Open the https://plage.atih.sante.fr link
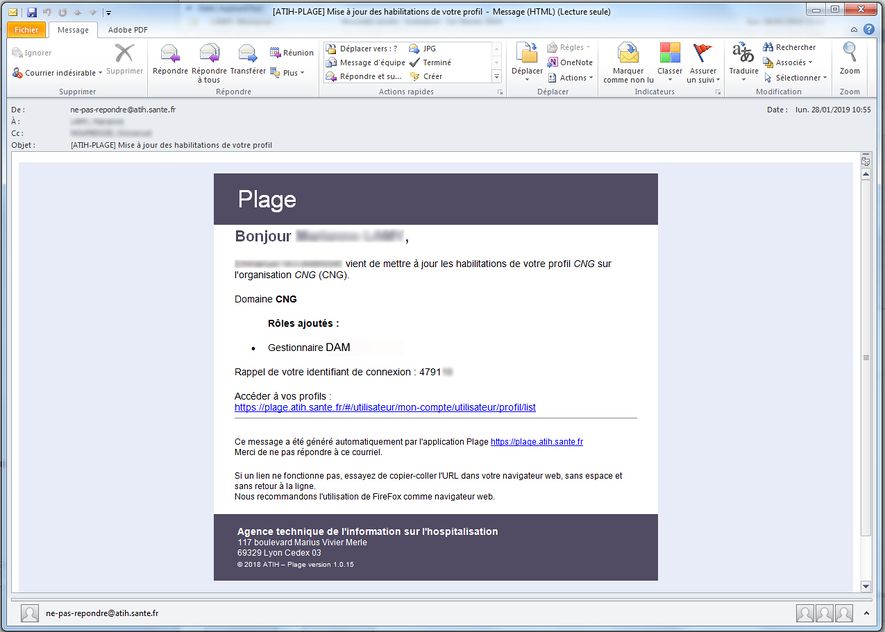 click(537, 442)
